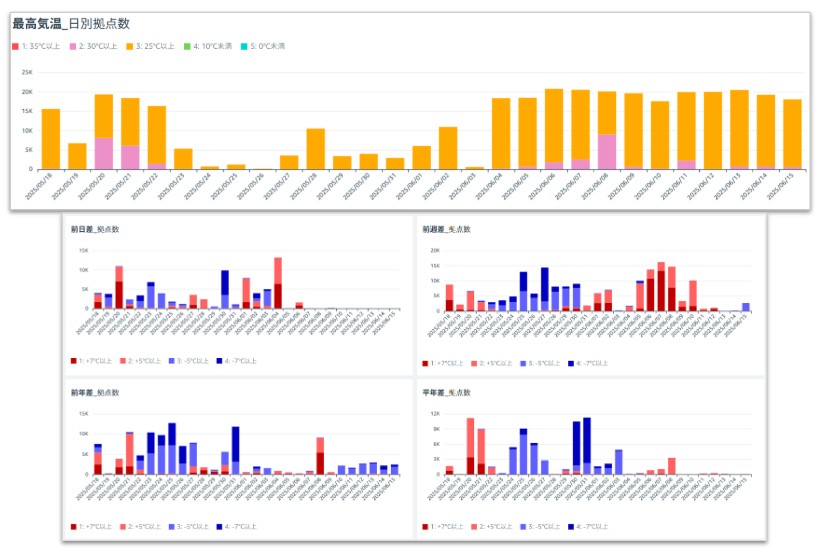Hide the -7℃以上 series in 前日差 chart
Screen dimensions: 819x550
click(x=238, y=360)
